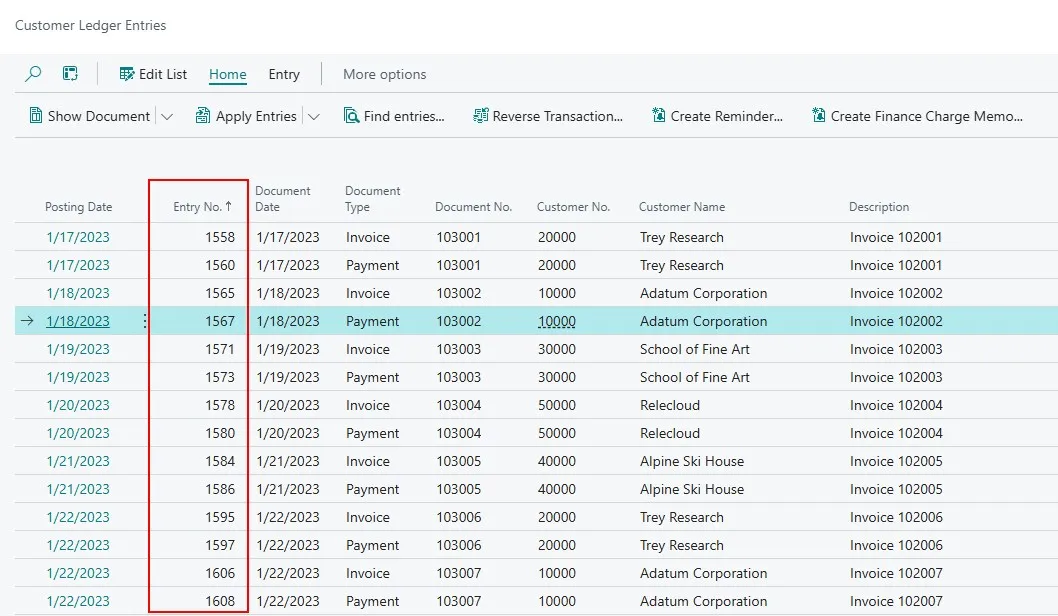Click Trey Research in entry 1558 row
Image resolution: width=1058 pixels, height=616 pixels.
(x=681, y=237)
